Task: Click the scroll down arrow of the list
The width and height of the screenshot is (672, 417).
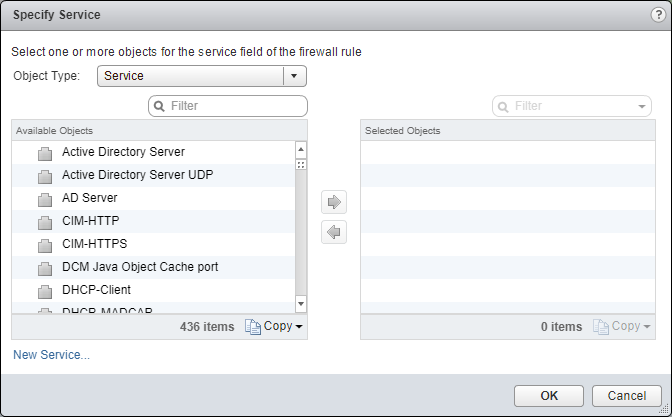Action: point(300,302)
